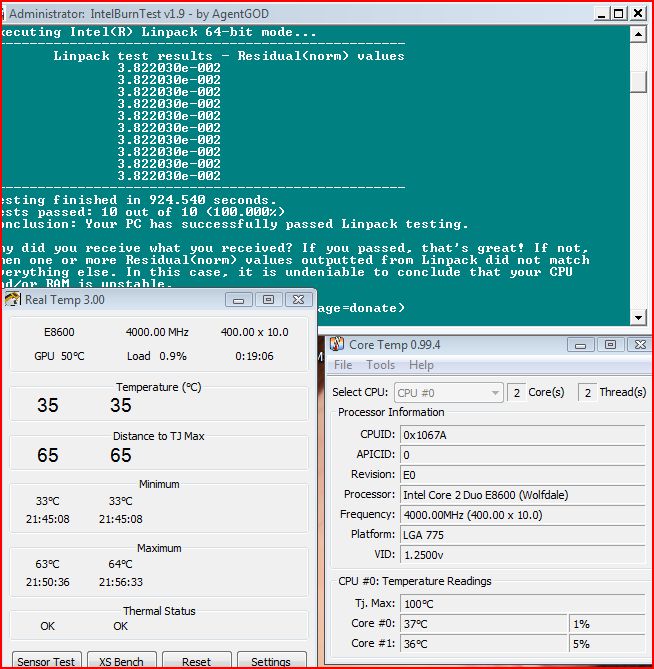The height and width of the screenshot is (669, 654).
Task: Click GPU 50°C reading in Real Temp
Action: pos(59,356)
